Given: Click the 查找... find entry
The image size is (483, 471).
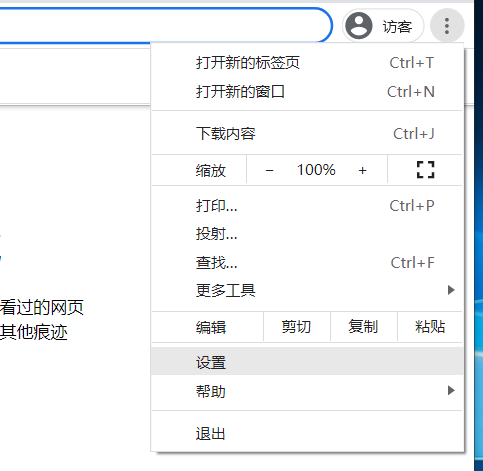Looking at the screenshot, I should tap(307, 263).
